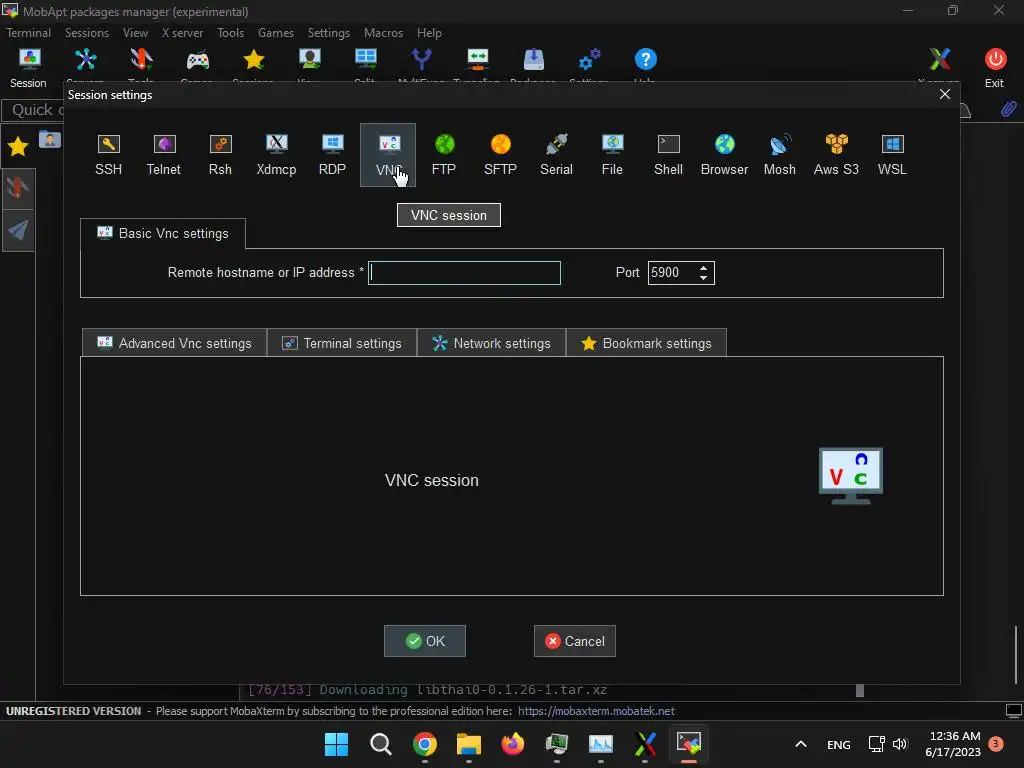This screenshot has width=1024, height=768.
Task: Open Google Chrome from the taskbar
Action: tap(424, 744)
